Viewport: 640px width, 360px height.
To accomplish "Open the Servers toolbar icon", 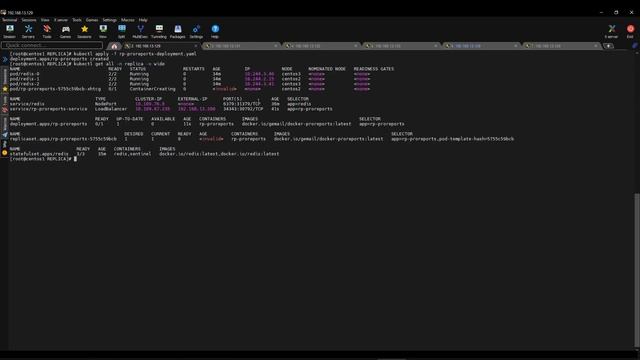I will click(28, 31).
